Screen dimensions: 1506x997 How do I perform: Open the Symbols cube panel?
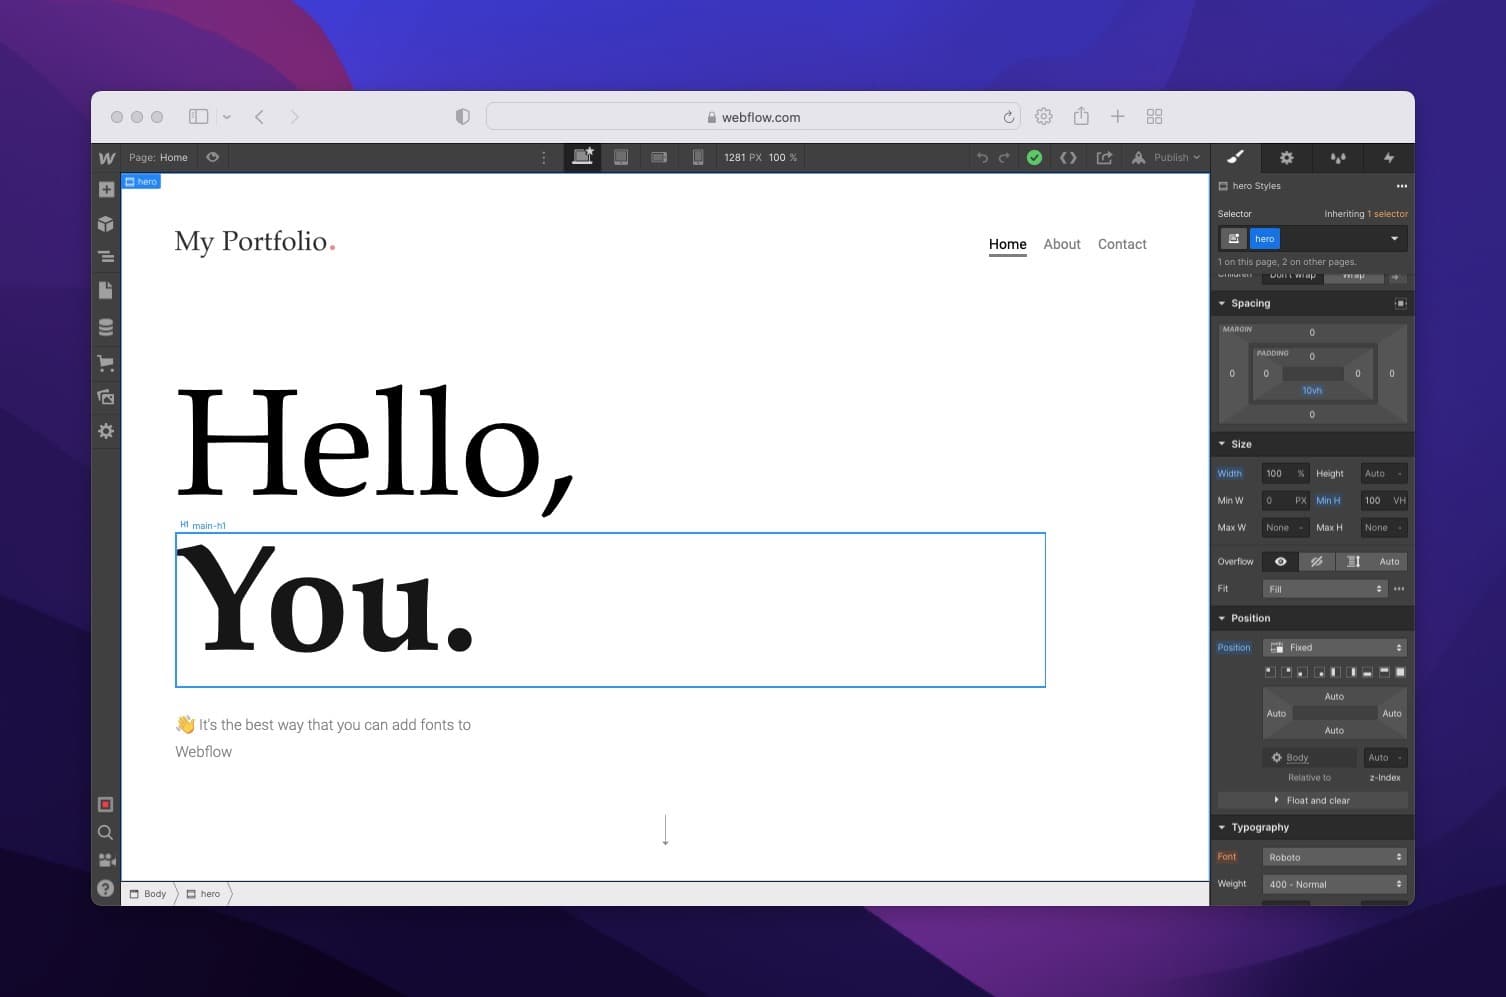pyautogui.click(x=106, y=224)
